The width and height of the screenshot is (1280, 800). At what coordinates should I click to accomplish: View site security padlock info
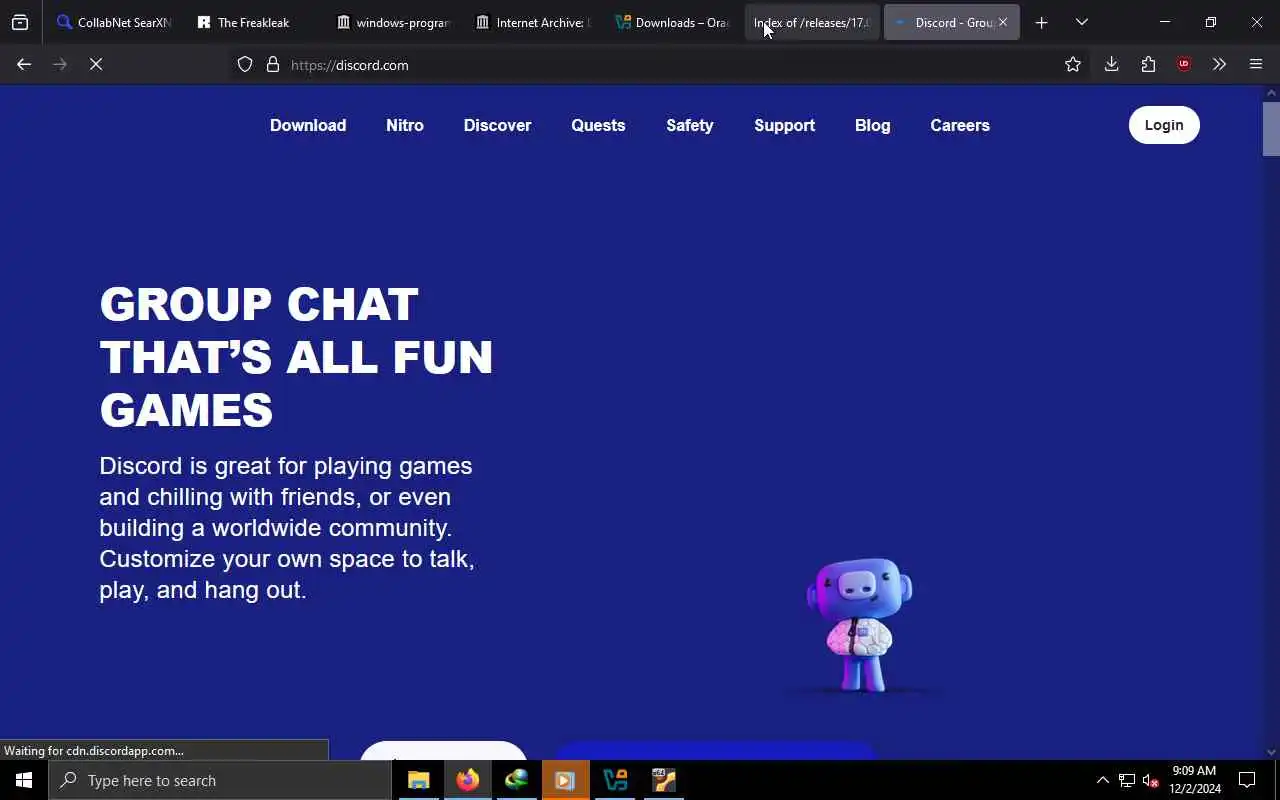coord(273,64)
